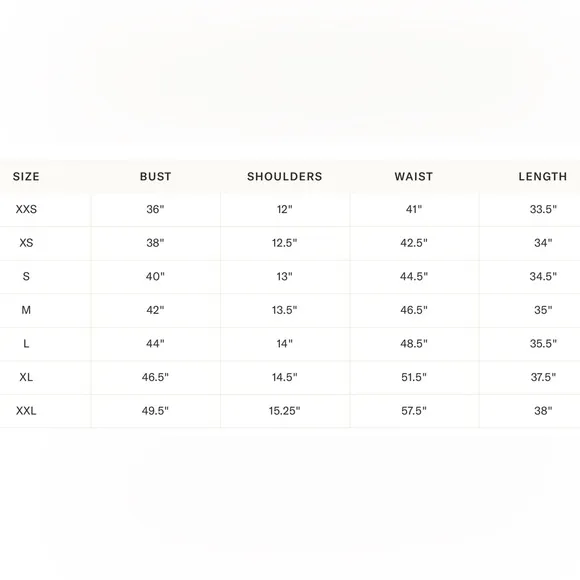Image resolution: width=580 pixels, height=580 pixels.
Task: Click the 33.5" length value
Action: [543, 209]
